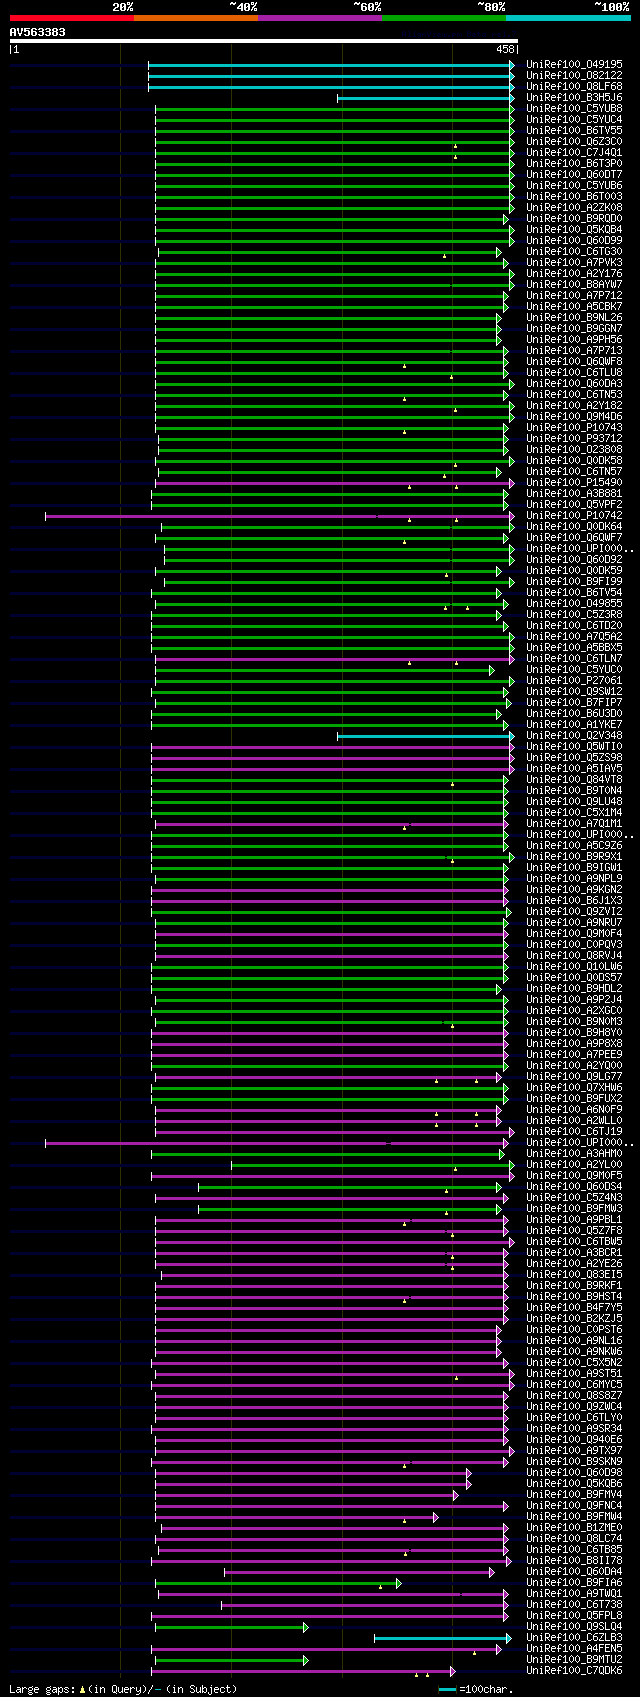
Task: Select label UniRef100_B9R9X1
Action: click(574, 856)
